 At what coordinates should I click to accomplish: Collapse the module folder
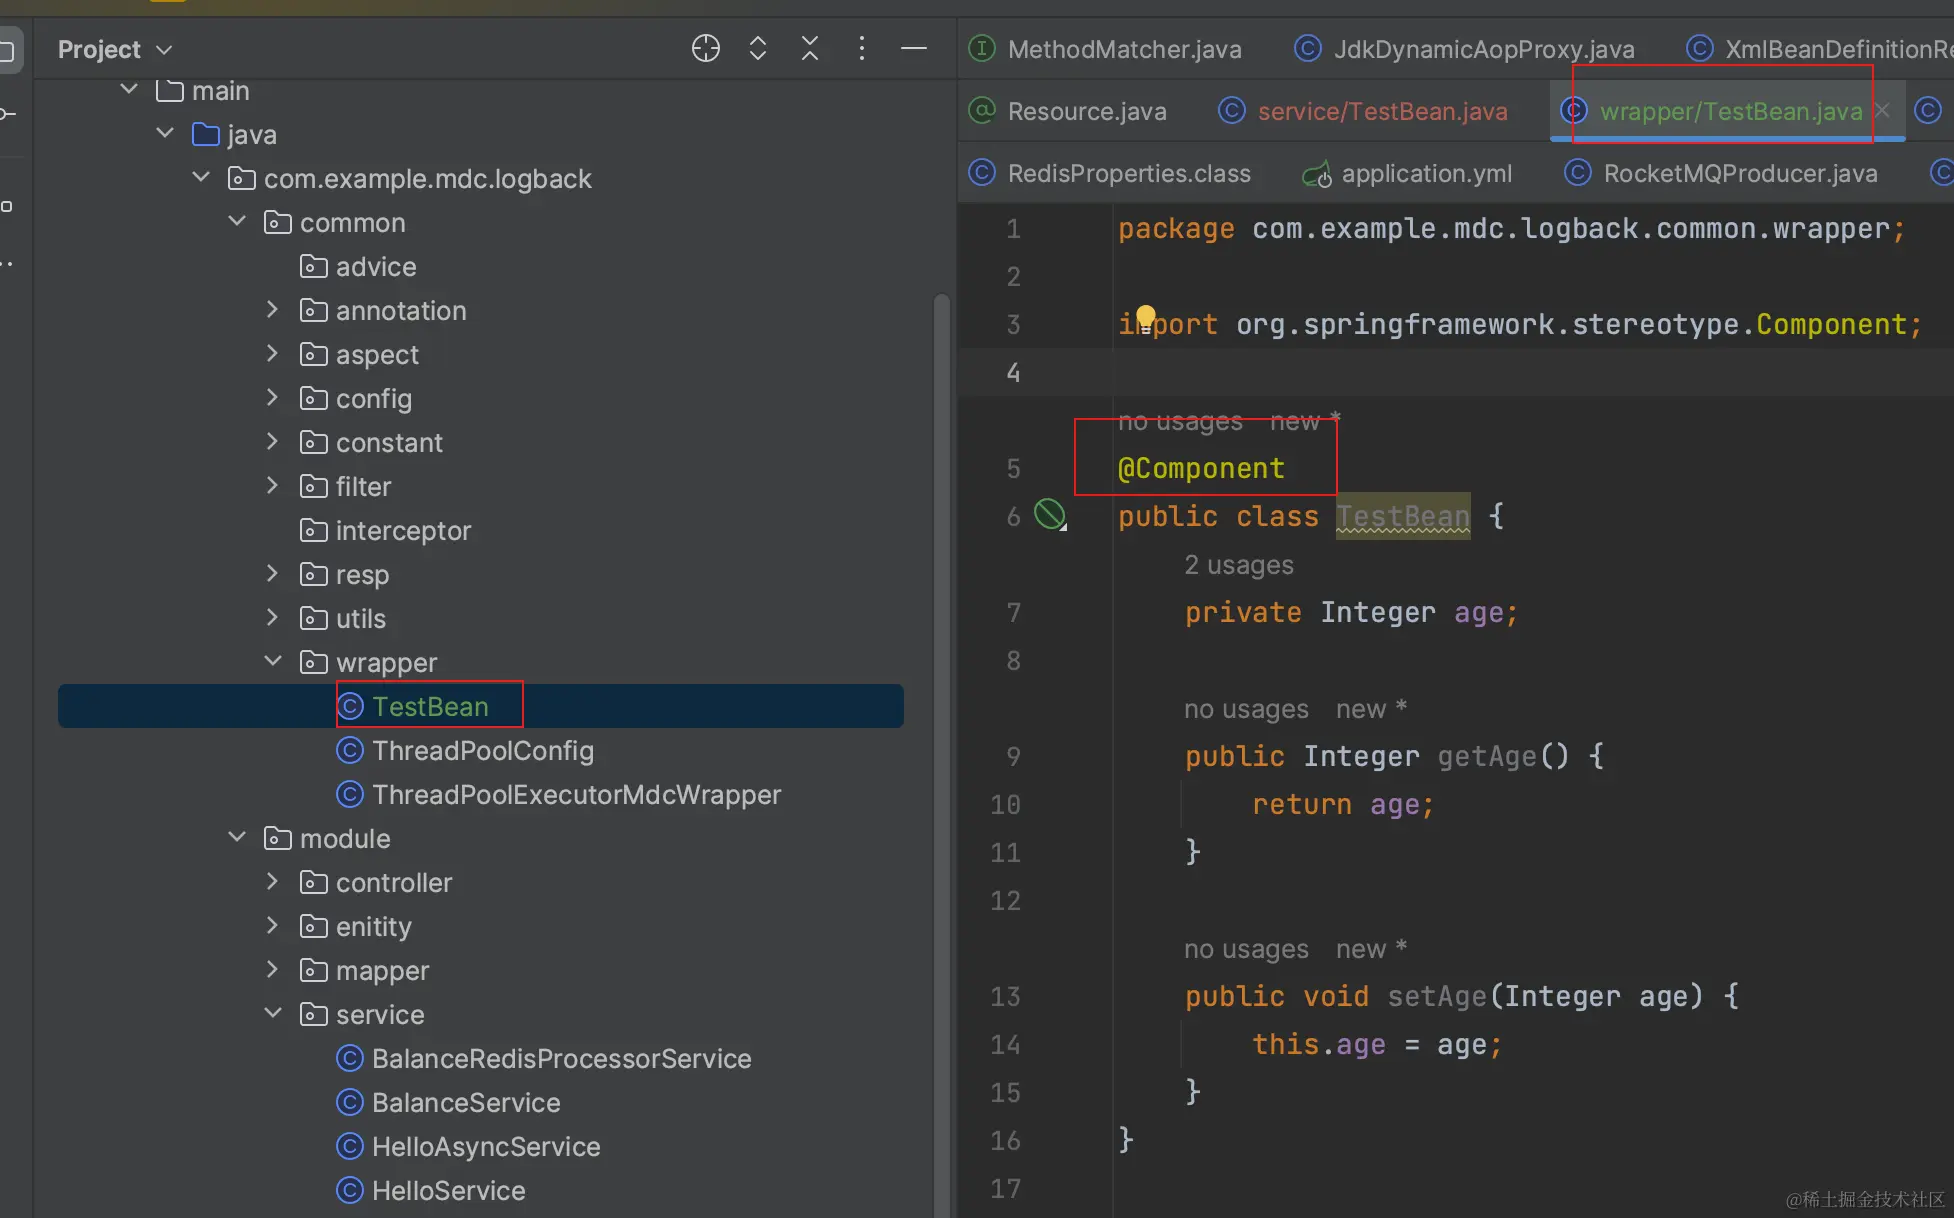[x=237, y=837]
